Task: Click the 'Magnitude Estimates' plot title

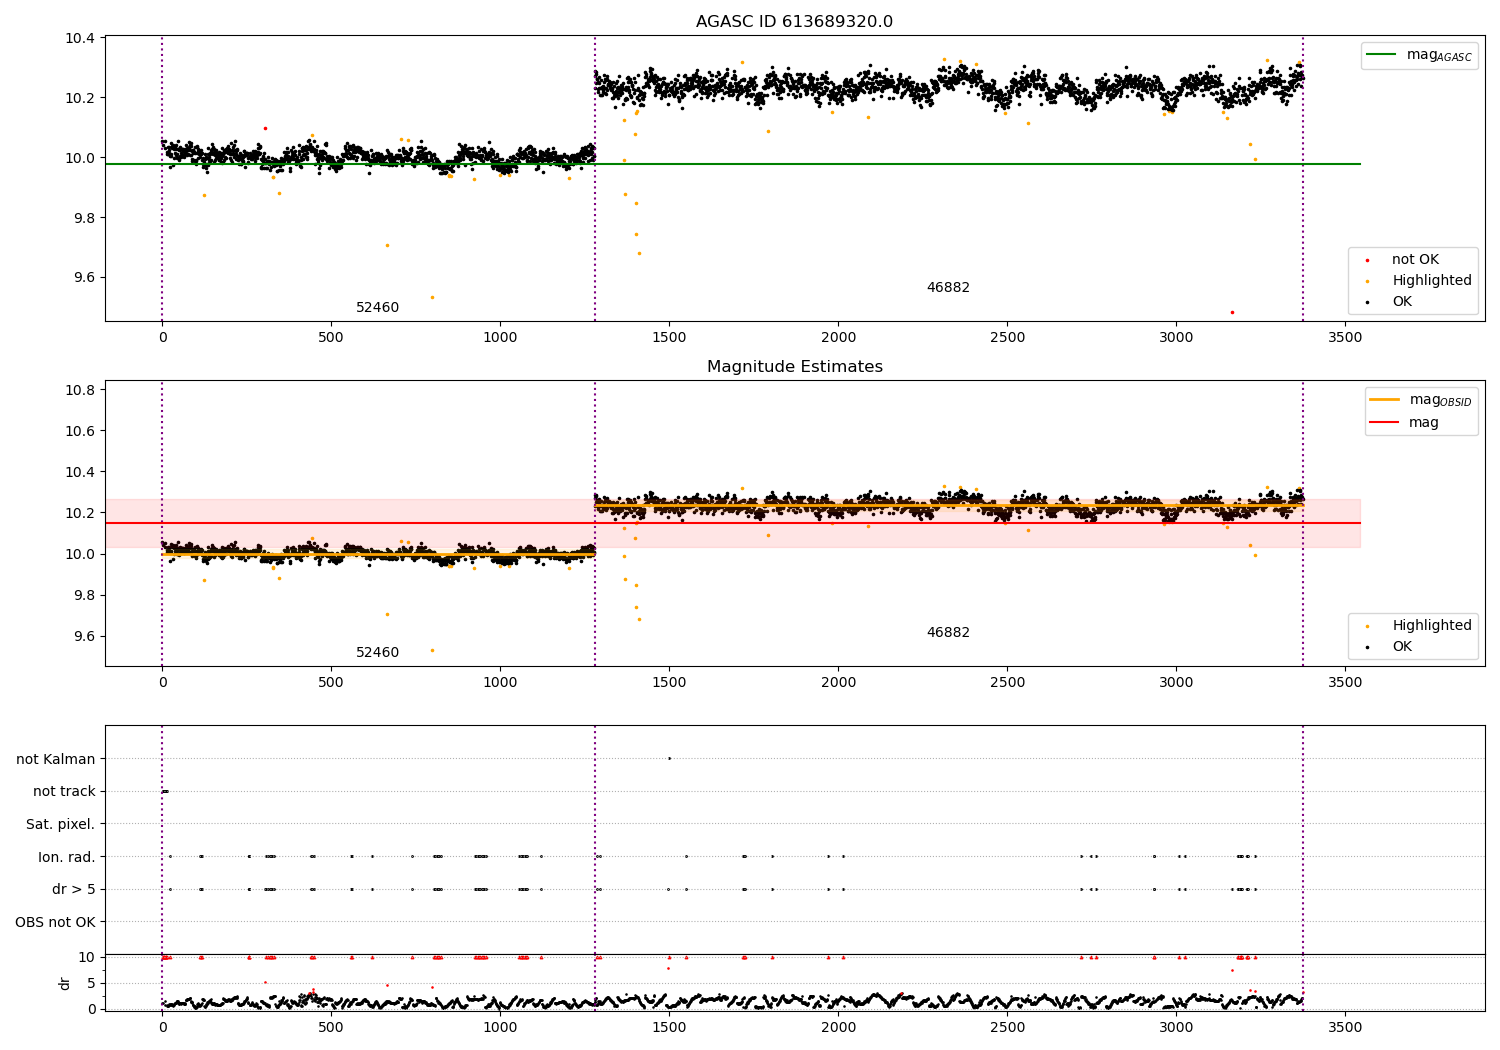Action: coord(794,367)
